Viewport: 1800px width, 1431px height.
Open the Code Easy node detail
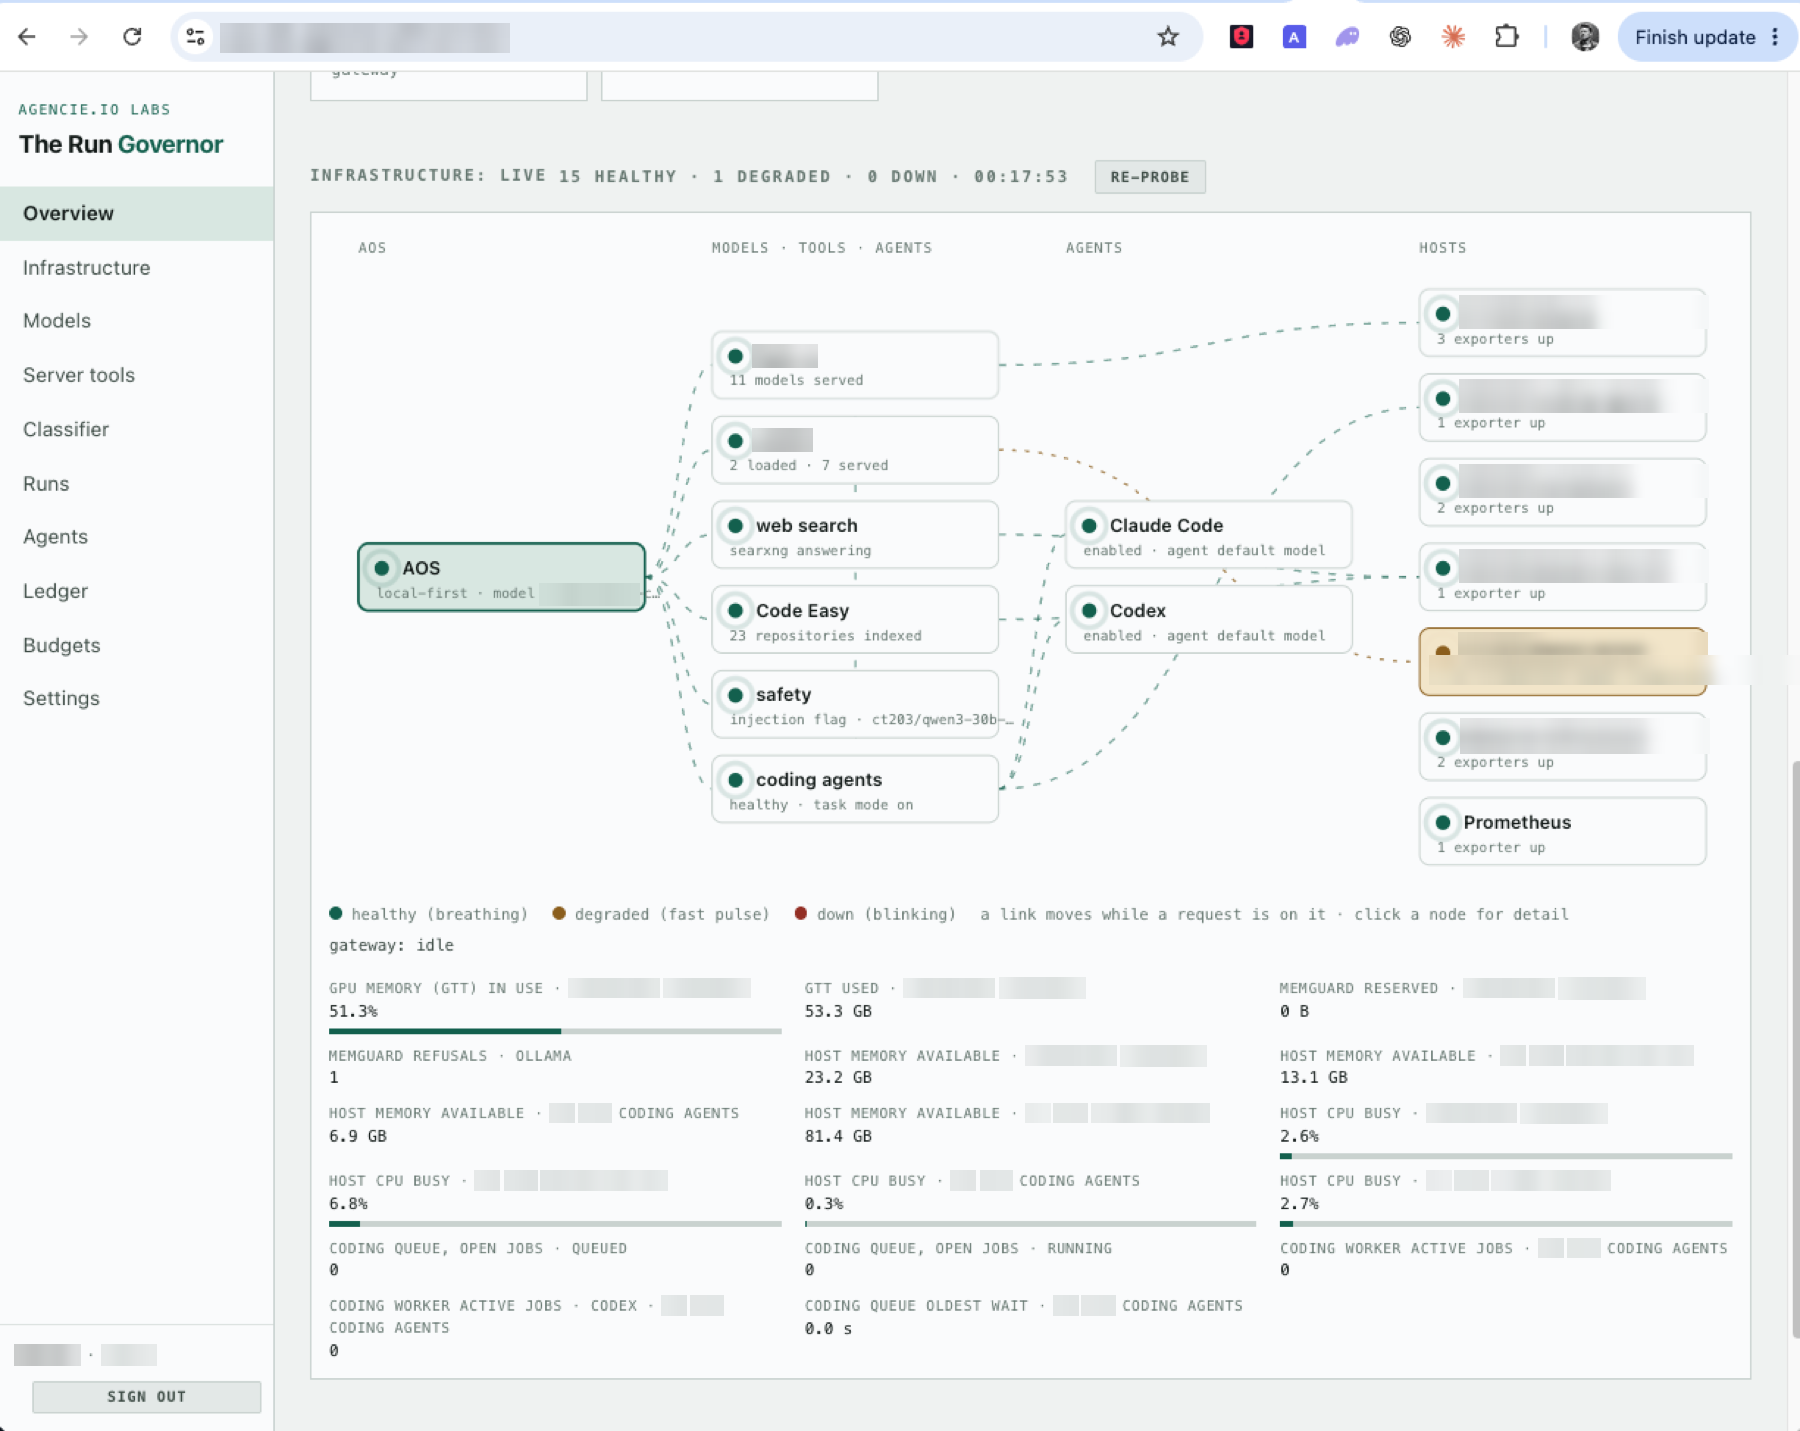(855, 620)
